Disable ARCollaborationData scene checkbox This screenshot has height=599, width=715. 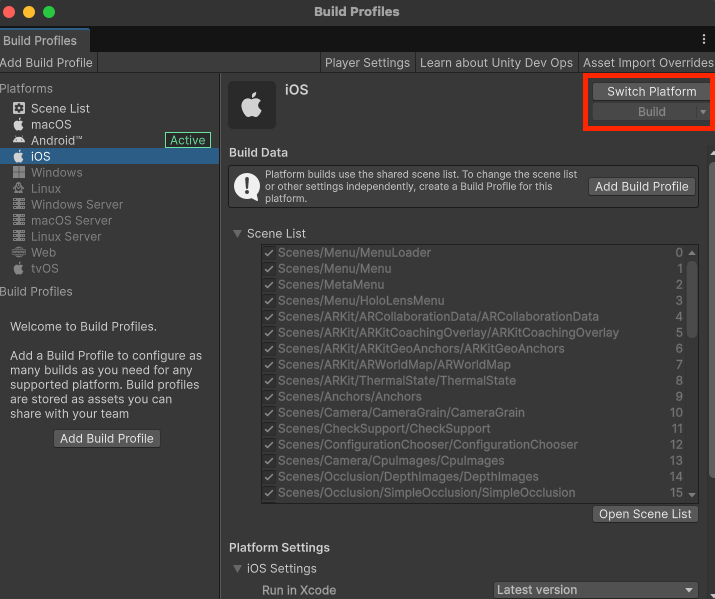pyautogui.click(x=269, y=316)
